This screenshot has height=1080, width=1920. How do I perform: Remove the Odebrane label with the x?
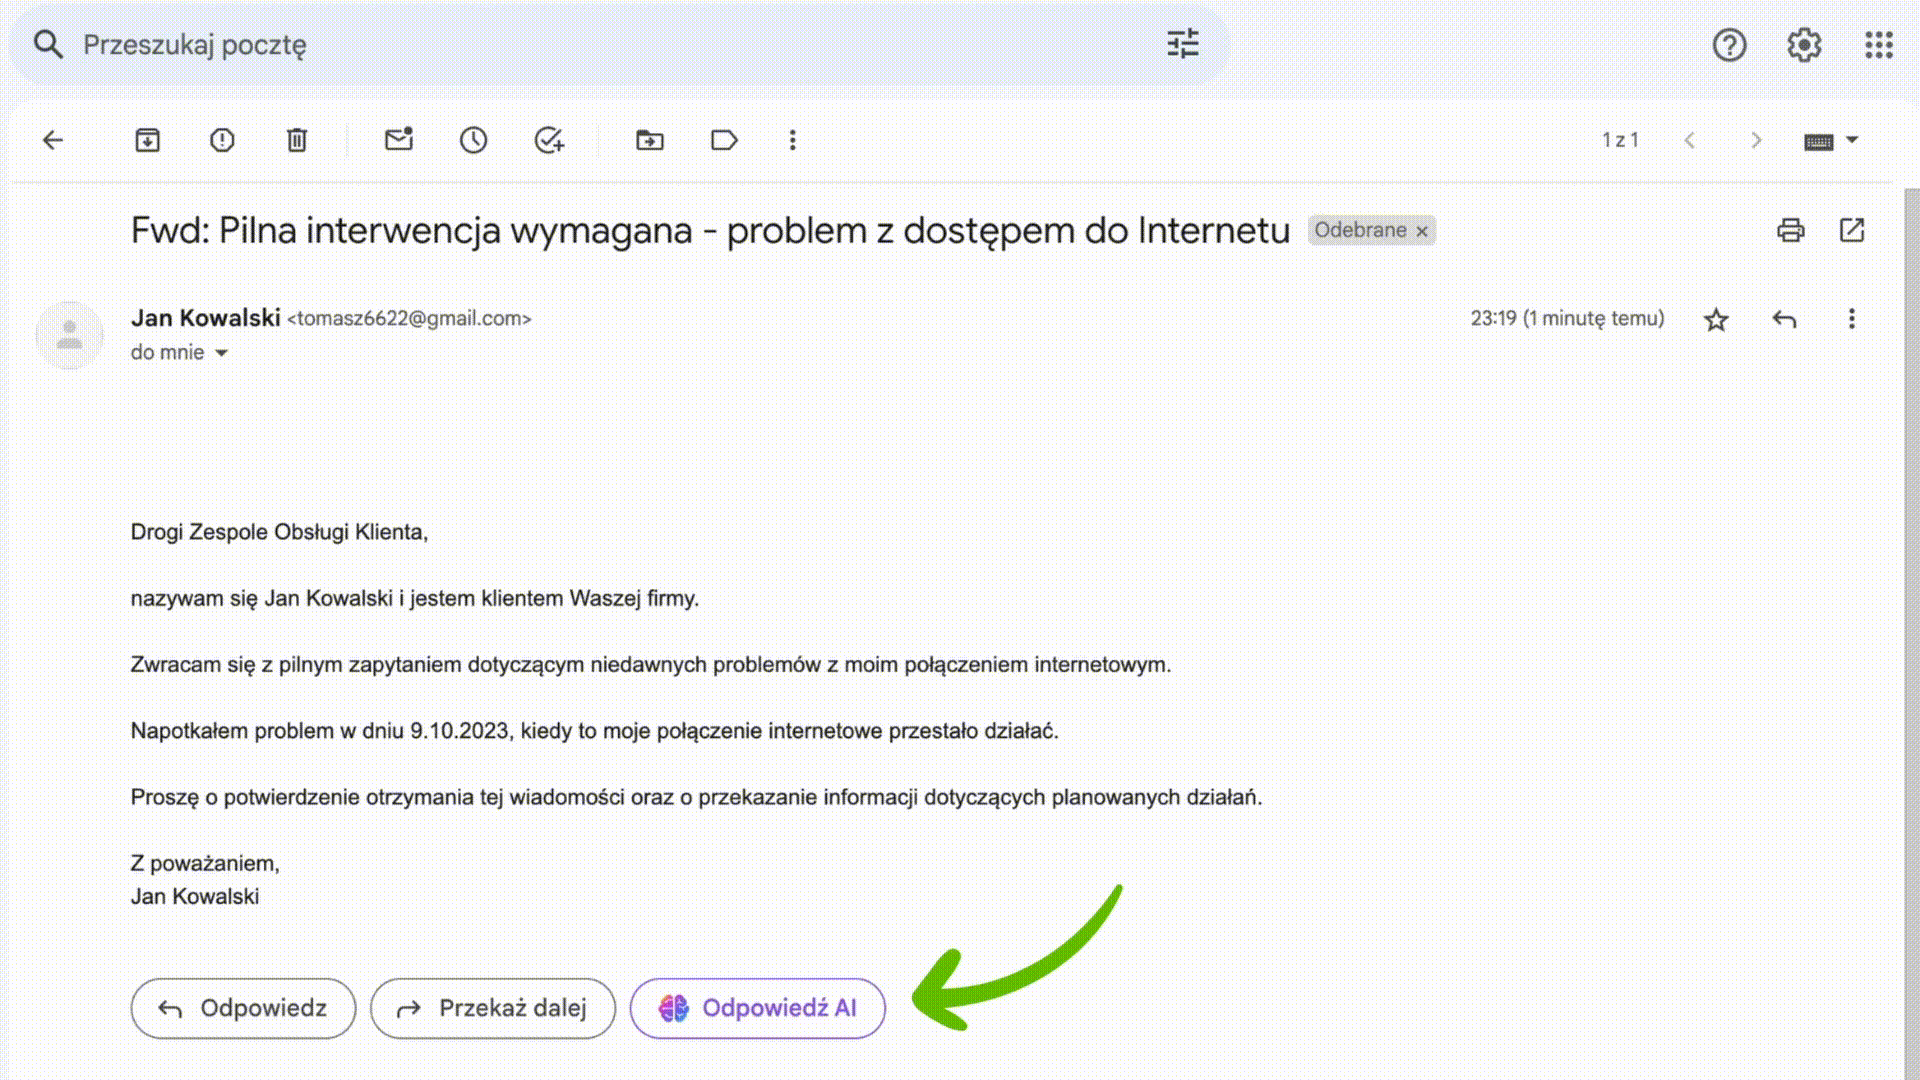1422,231
